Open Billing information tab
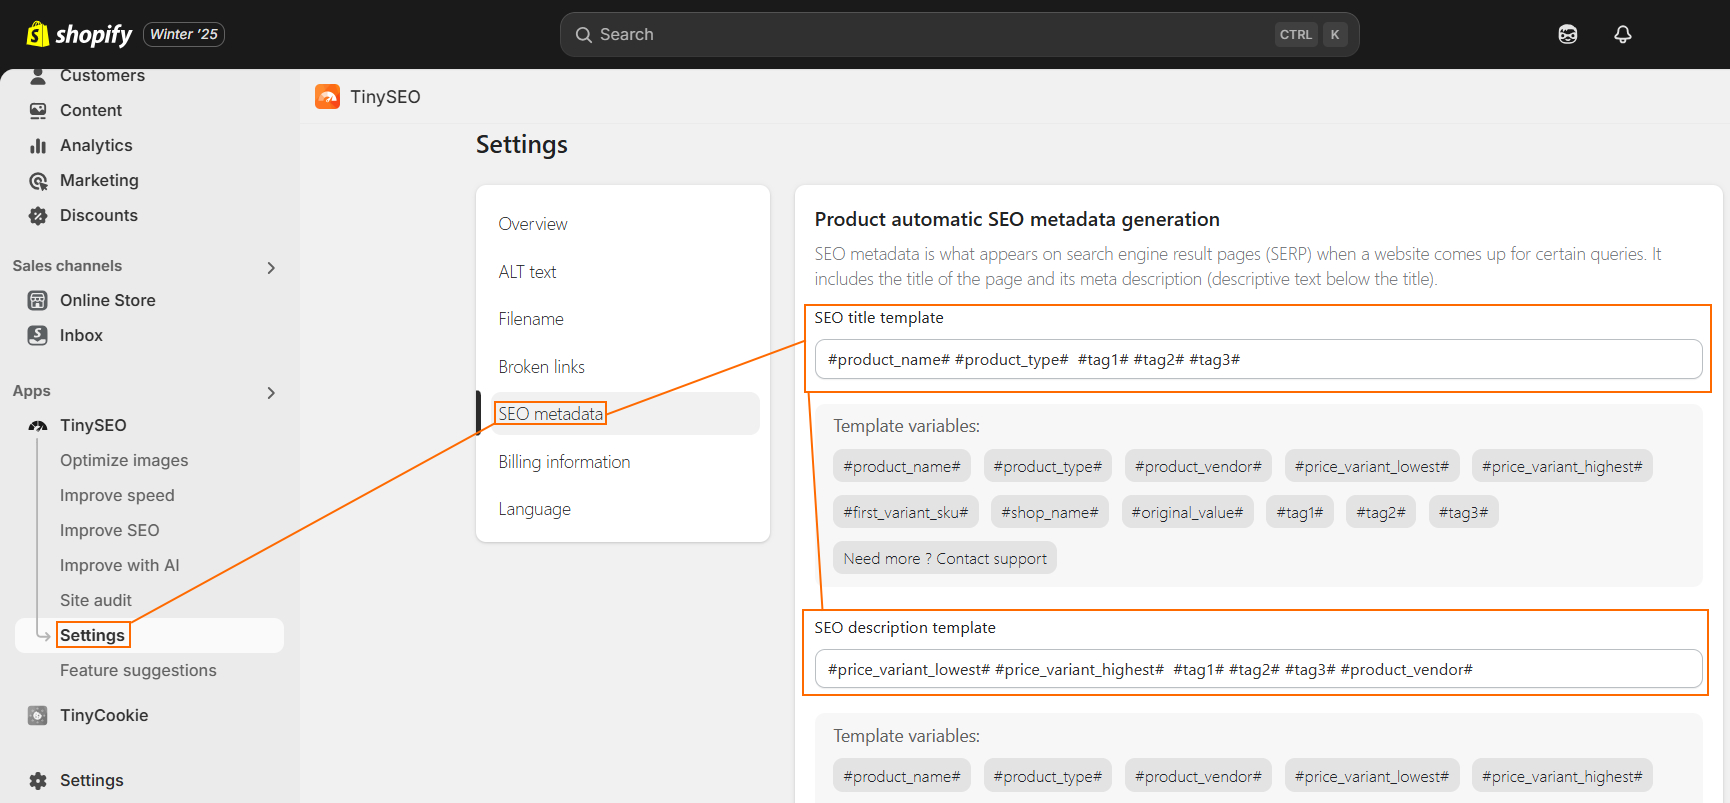Viewport: 1730px width, 803px height. [x=564, y=462]
